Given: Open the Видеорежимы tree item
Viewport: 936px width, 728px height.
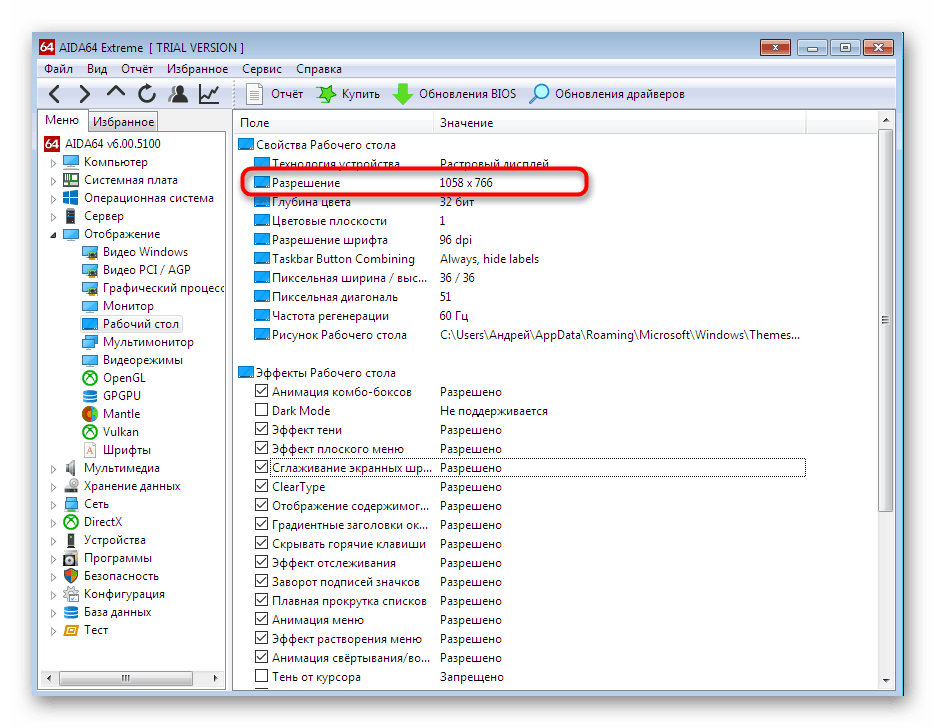Looking at the screenshot, I should (132, 360).
